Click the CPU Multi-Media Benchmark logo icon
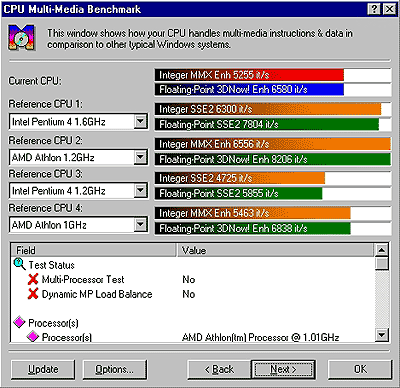This screenshot has height=388, width=400. [x=21, y=37]
